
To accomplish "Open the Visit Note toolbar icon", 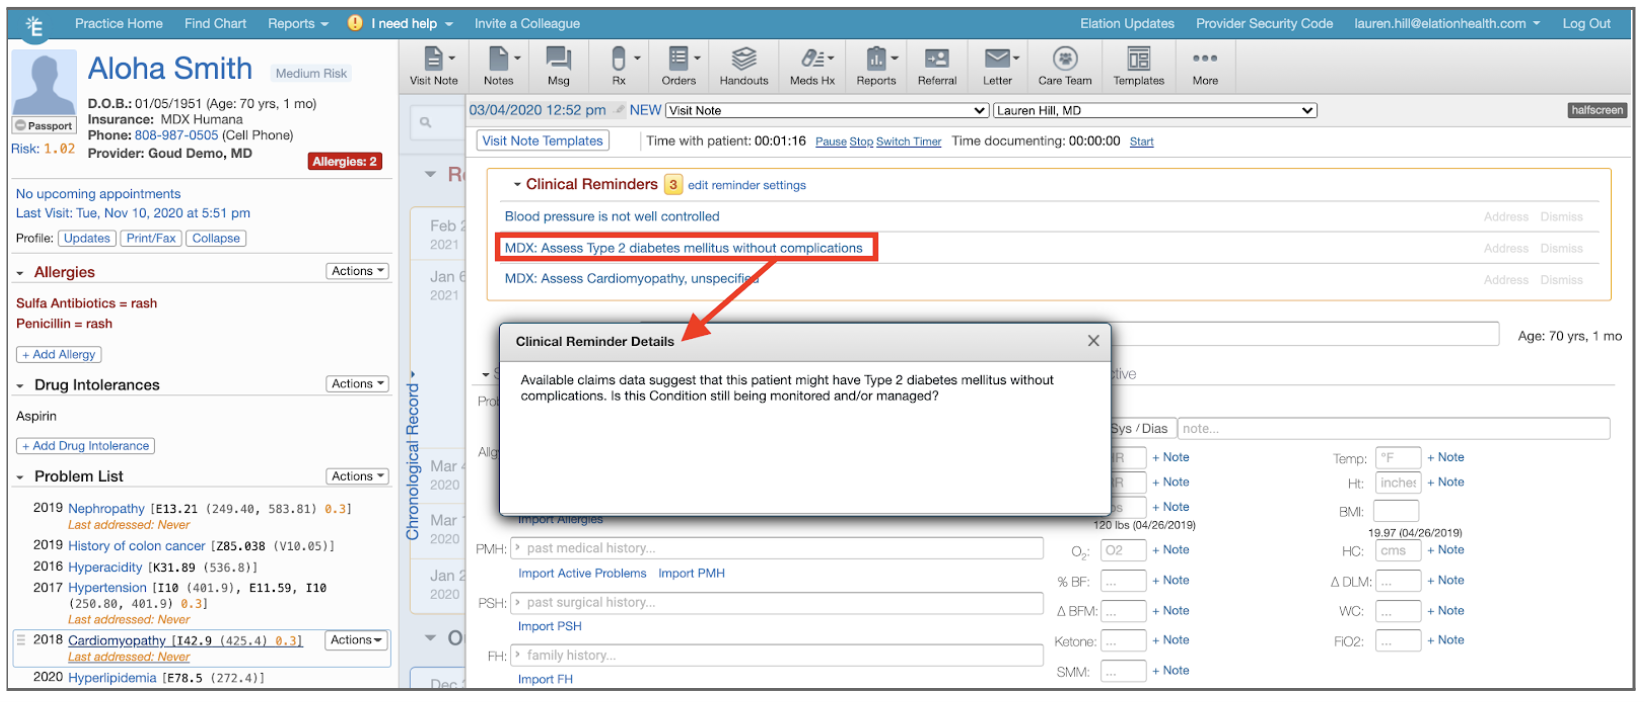I will click(x=434, y=66).
